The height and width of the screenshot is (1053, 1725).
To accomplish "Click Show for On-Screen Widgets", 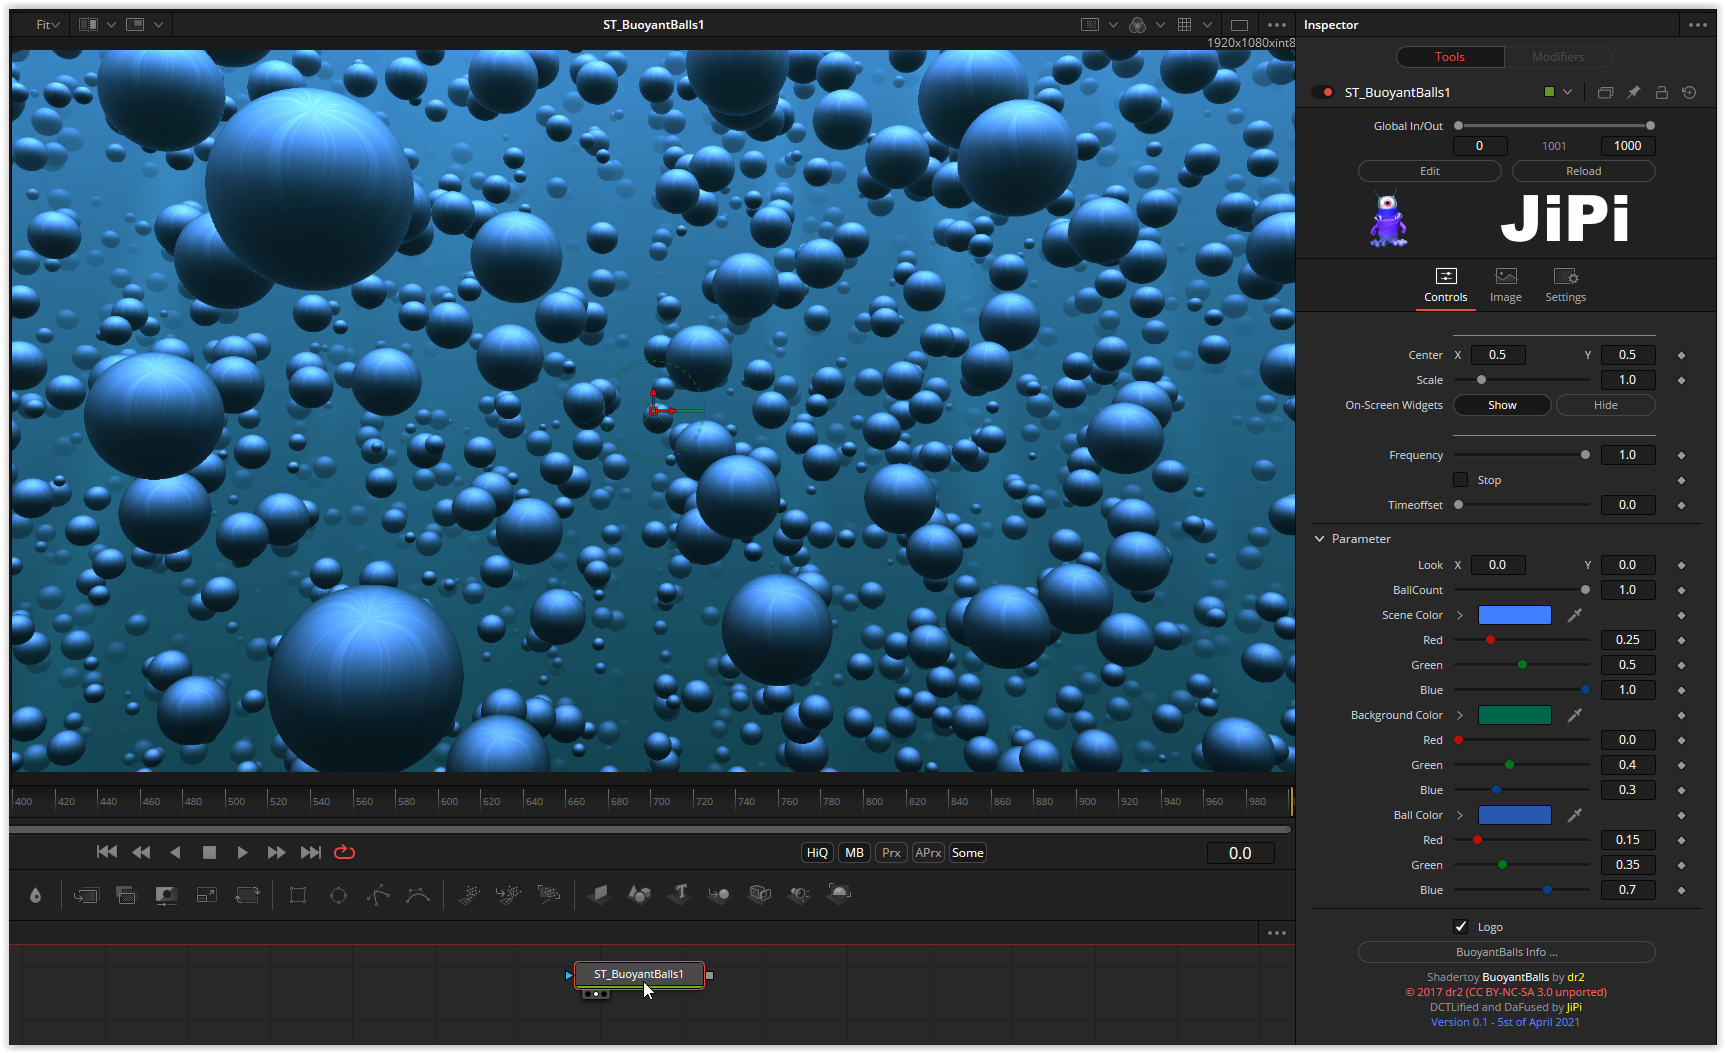I will coord(1502,405).
